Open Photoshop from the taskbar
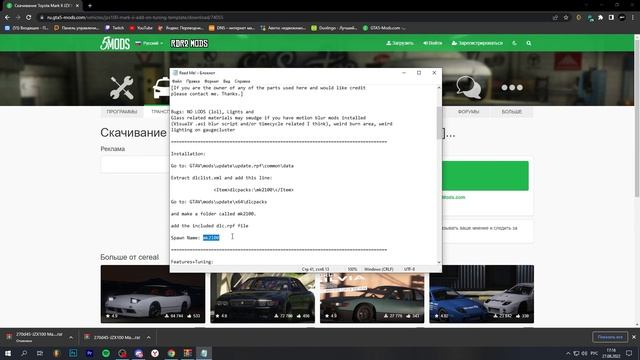This screenshot has height=360, width=640. point(73,353)
